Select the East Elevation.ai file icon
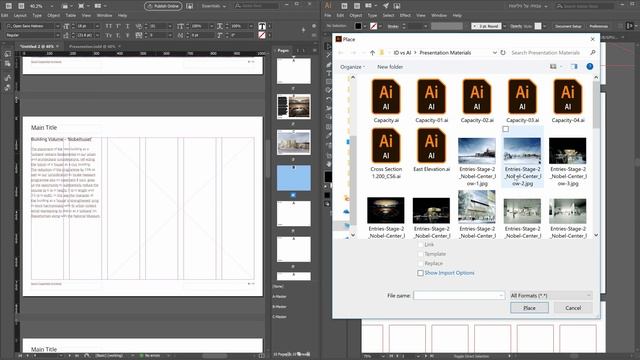 point(431,145)
